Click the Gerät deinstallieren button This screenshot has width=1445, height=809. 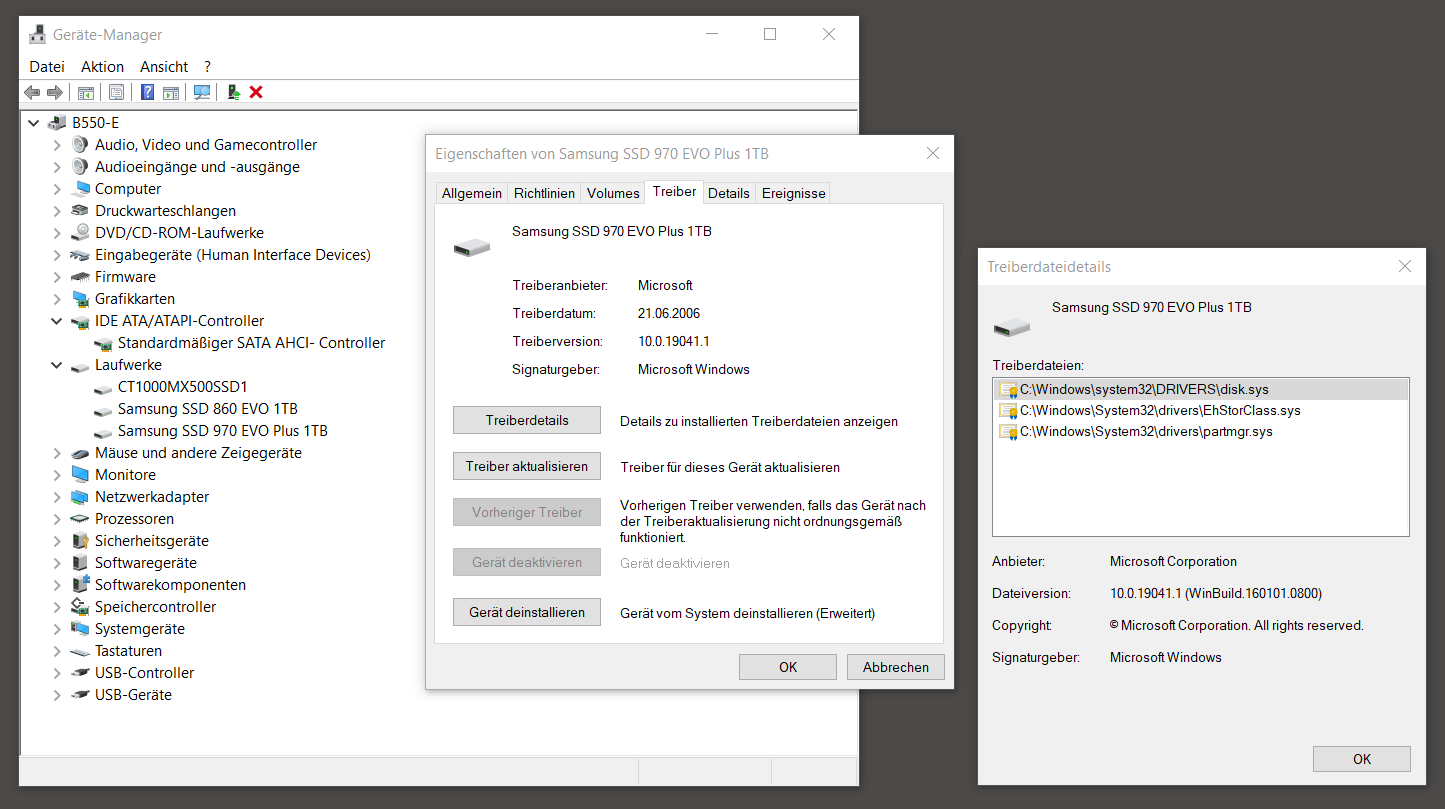[x=527, y=612]
